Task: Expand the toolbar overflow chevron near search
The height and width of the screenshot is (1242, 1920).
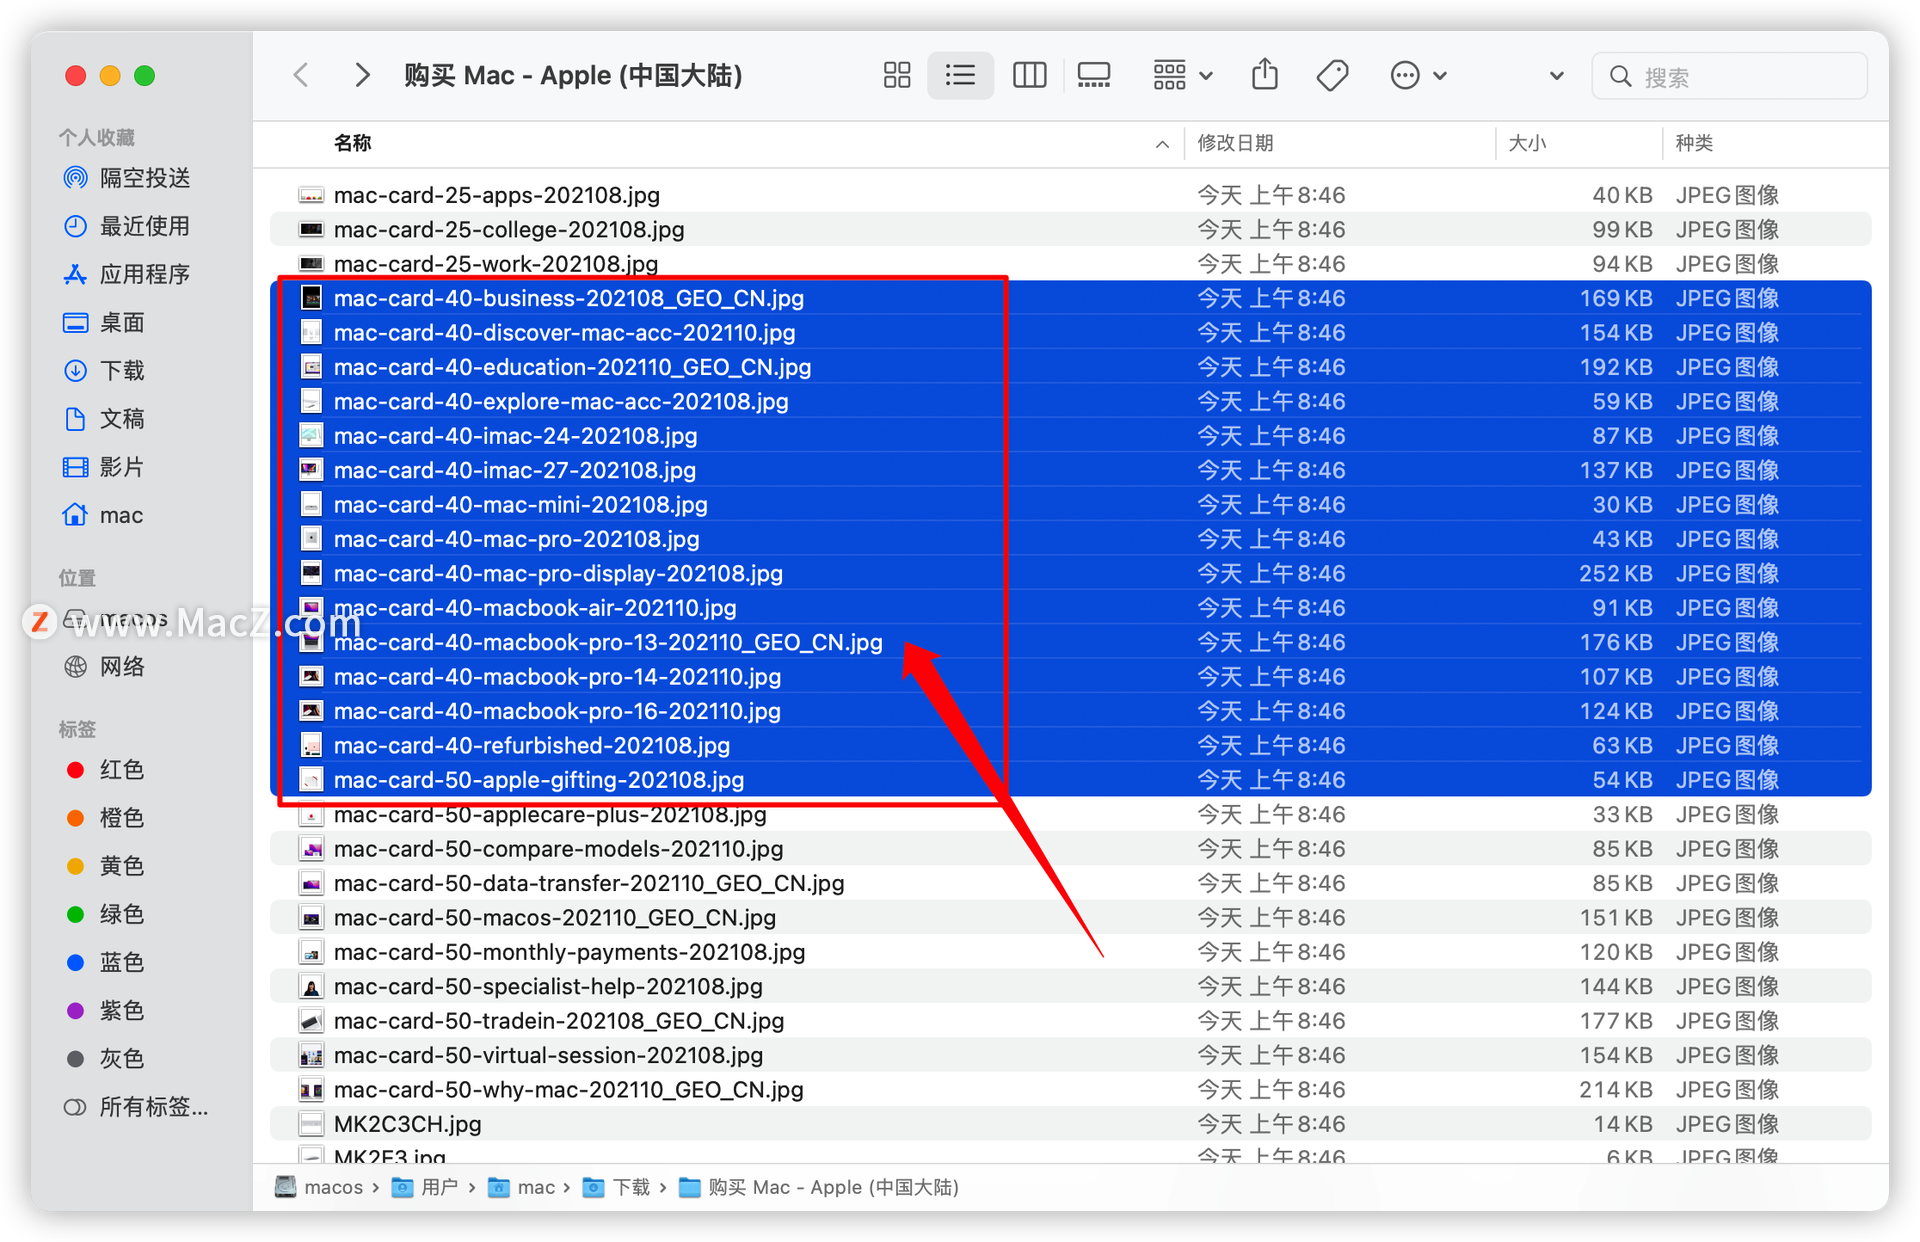Action: coord(1556,75)
